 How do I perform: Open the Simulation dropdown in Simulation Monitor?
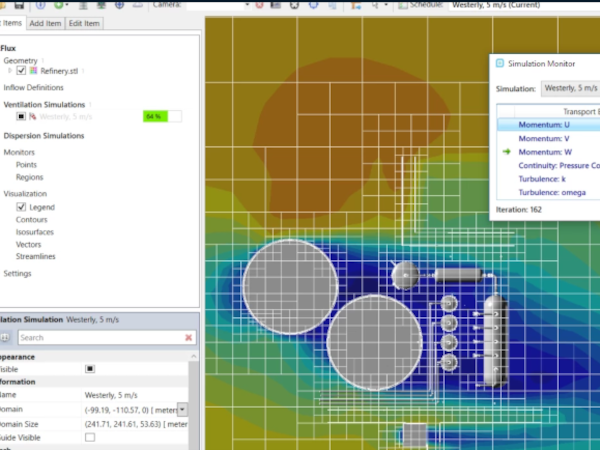pos(570,88)
